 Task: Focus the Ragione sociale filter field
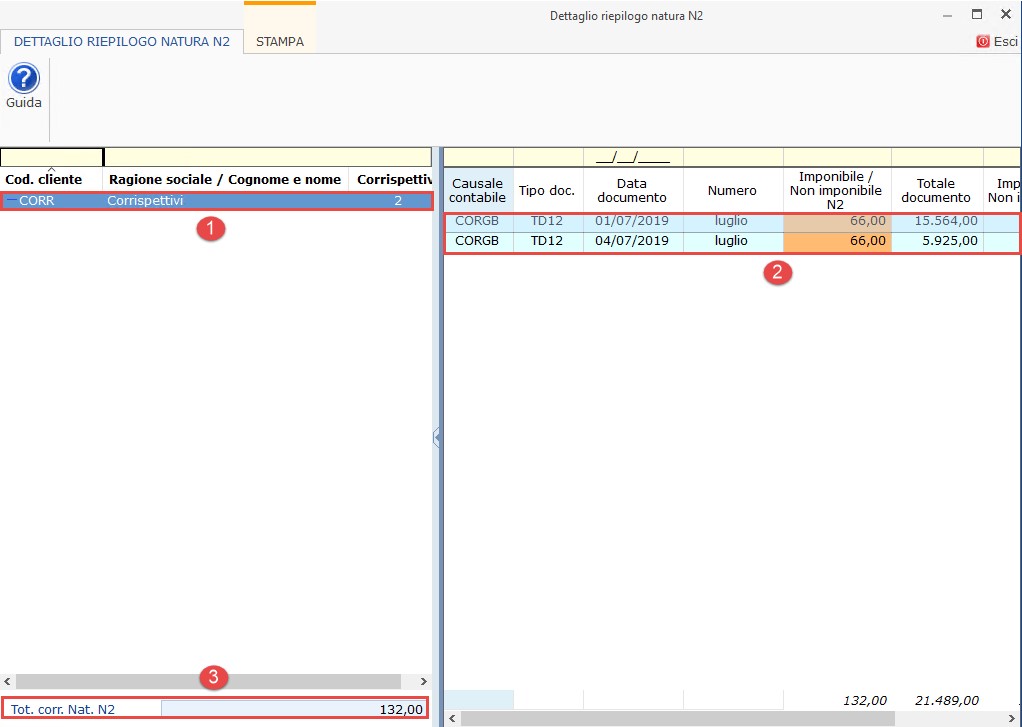(x=268, y=157)
